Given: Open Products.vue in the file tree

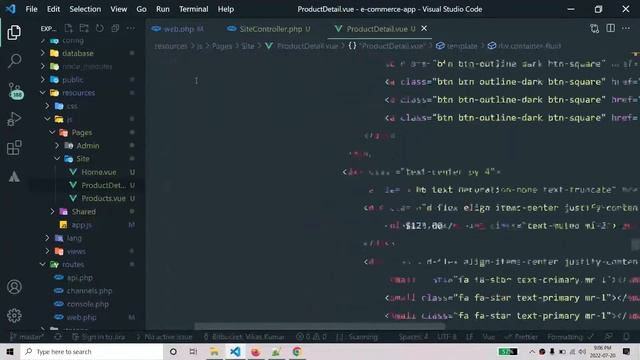Looking at the screenshot, I should (x=103, y=198).
